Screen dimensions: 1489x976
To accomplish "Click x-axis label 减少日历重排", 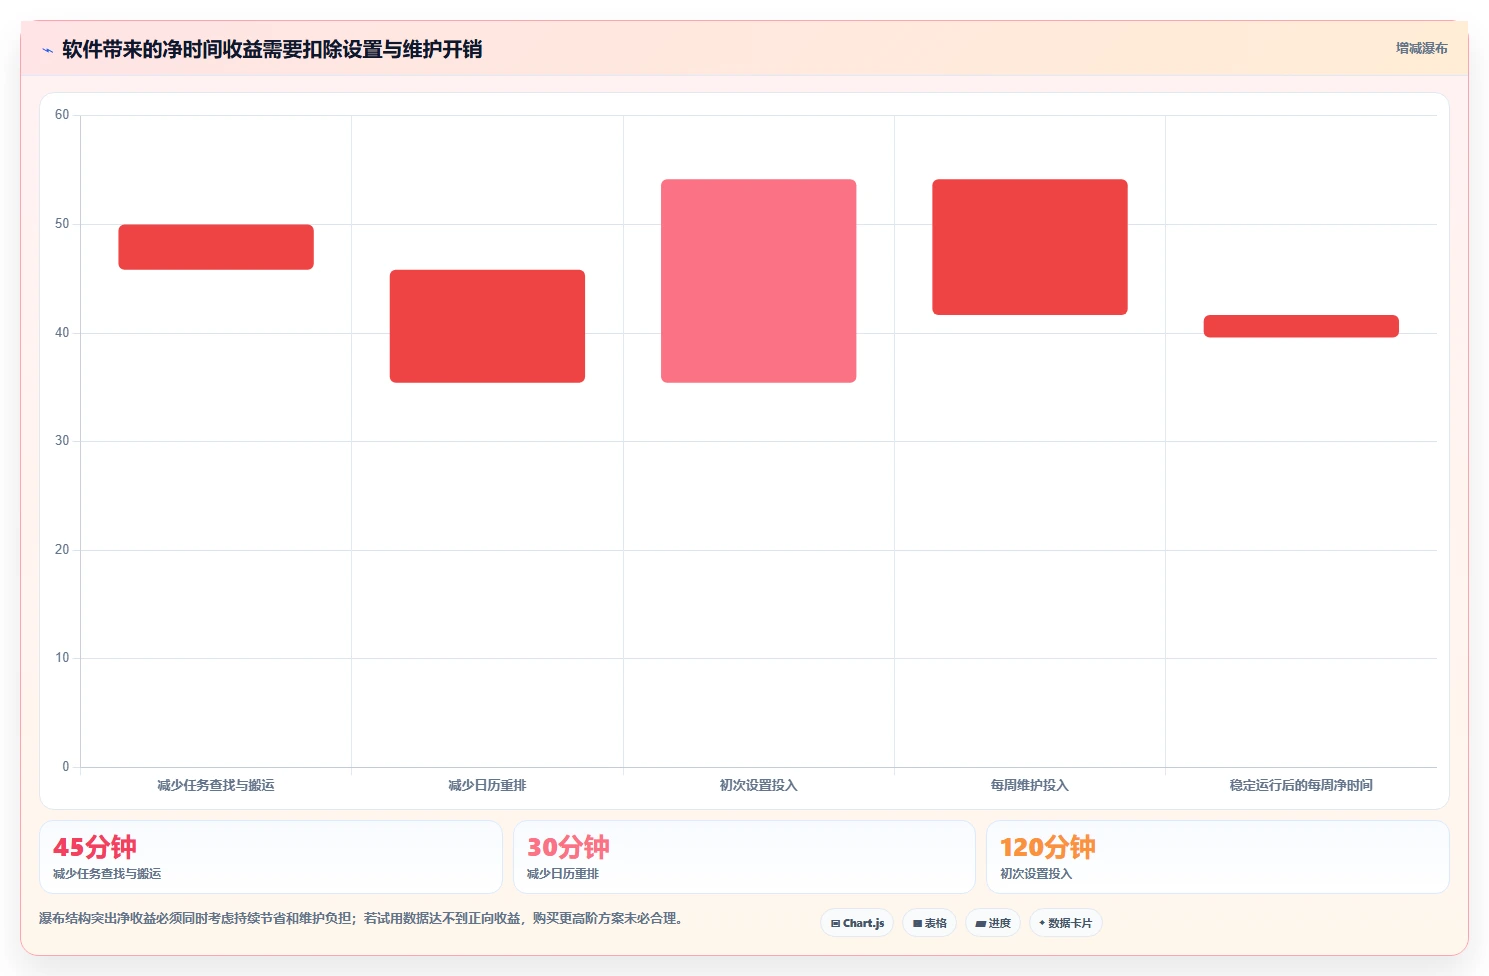I will (x=487, y=785).
